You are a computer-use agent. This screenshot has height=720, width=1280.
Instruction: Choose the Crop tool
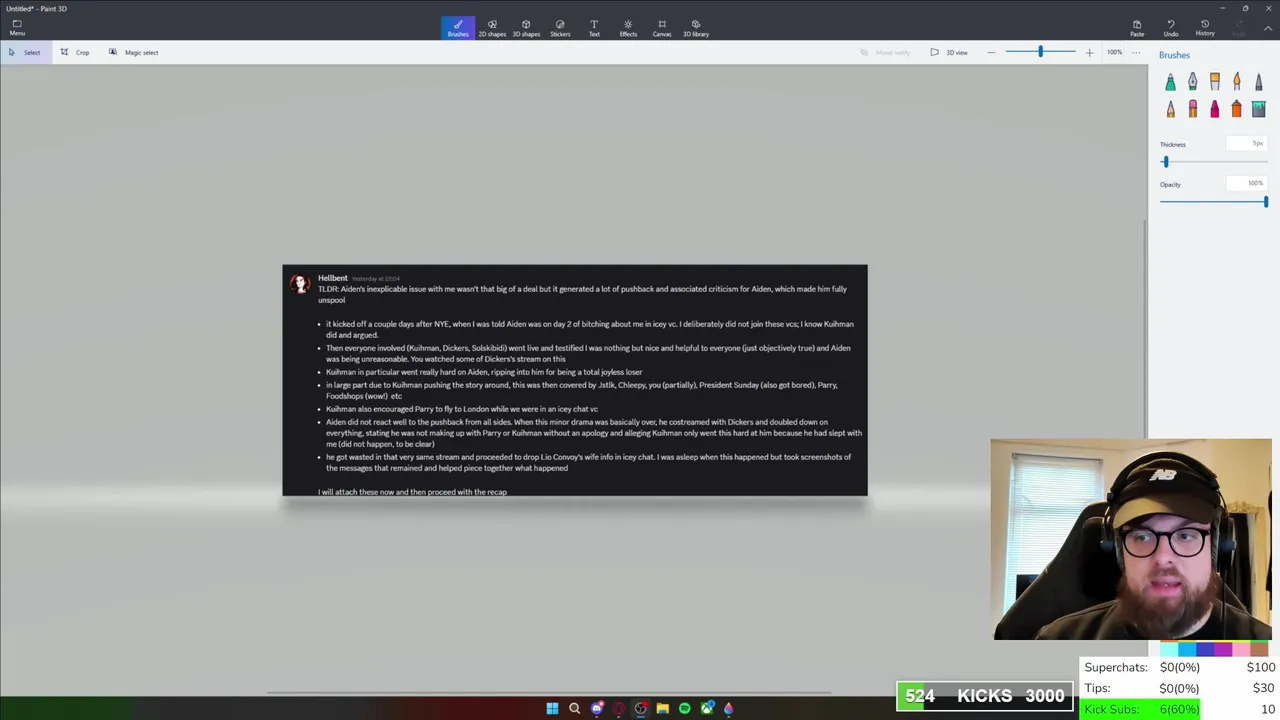(x=75, y=52)
